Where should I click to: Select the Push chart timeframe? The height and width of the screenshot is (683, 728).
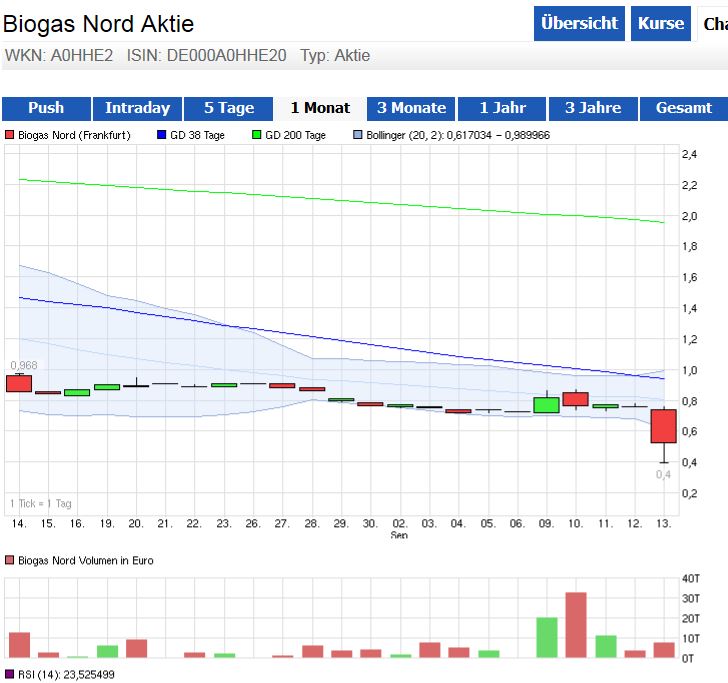[46, 108]
